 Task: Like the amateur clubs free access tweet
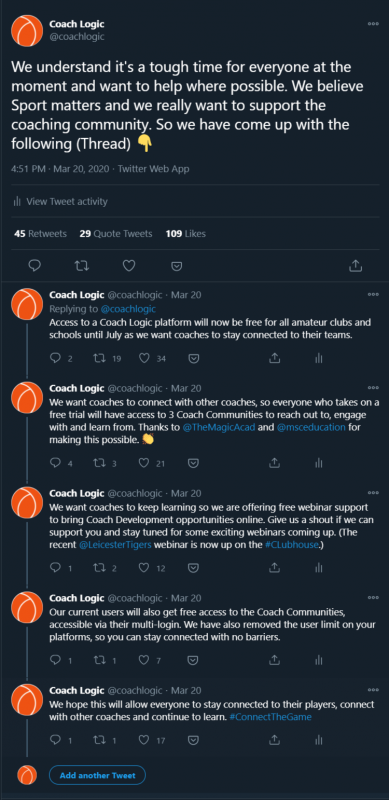pyautogui.click(x=144, y=359)
